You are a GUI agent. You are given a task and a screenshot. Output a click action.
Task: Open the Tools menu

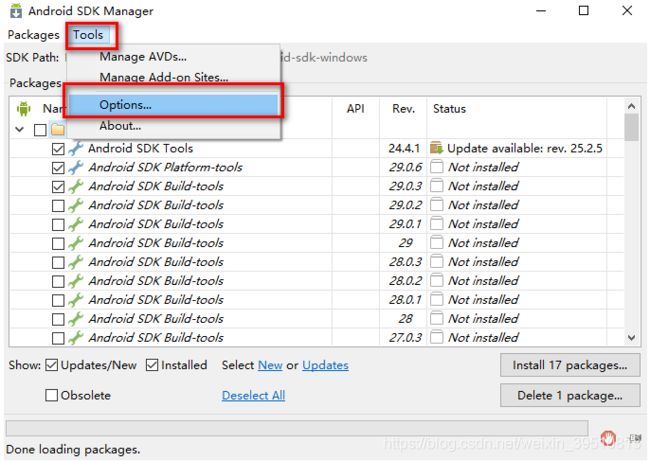[x=89, y=35]
